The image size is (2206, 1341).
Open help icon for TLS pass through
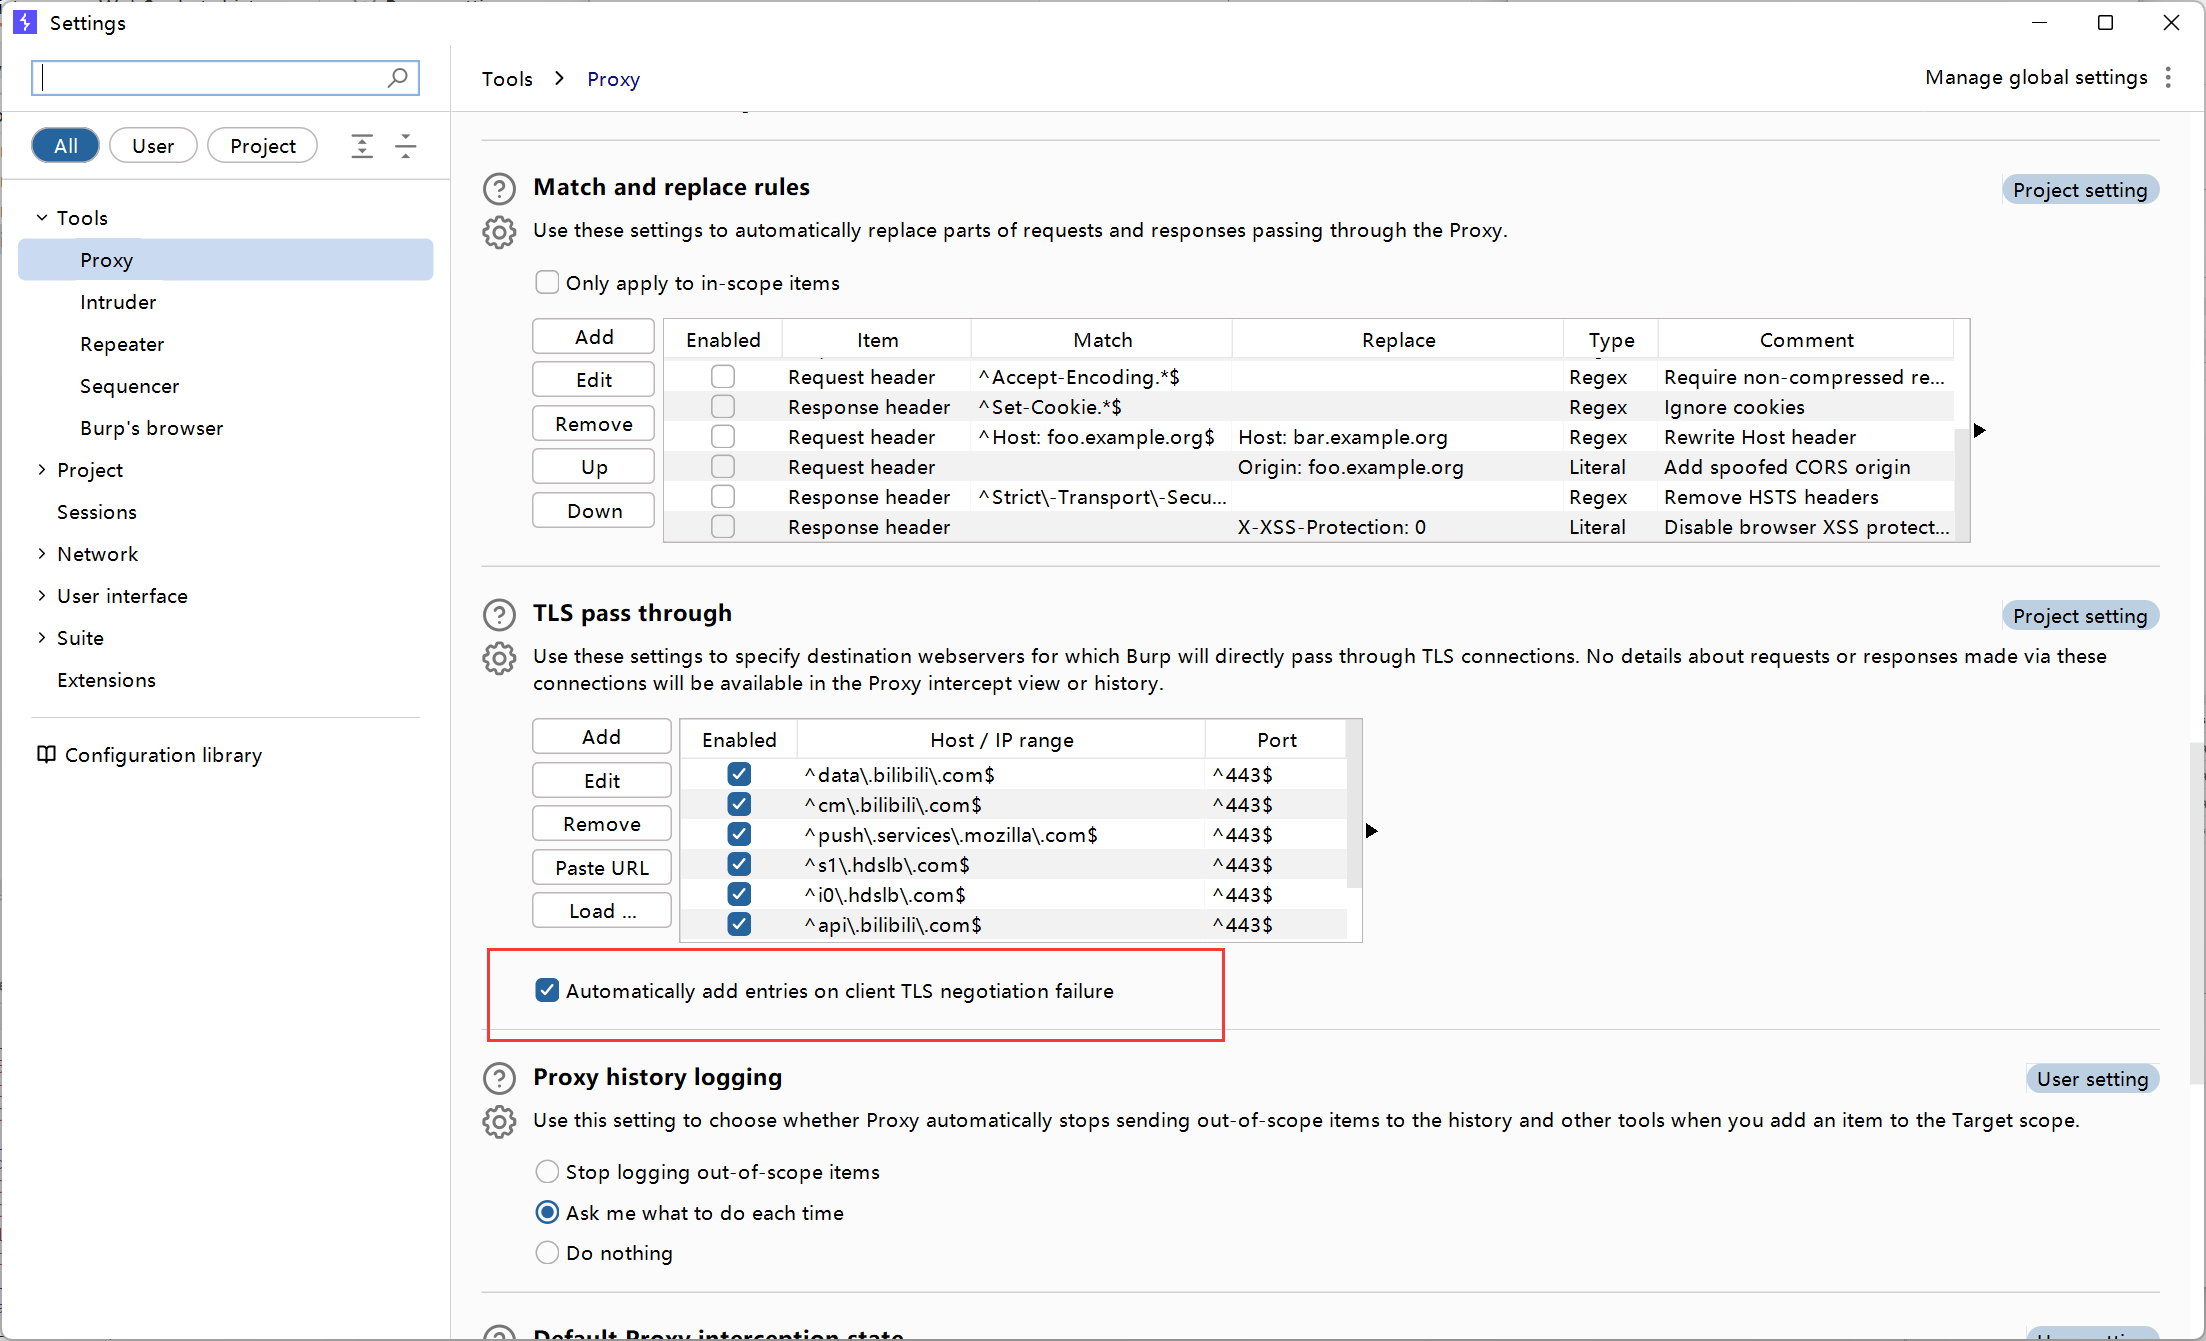(x=499, y=614)
